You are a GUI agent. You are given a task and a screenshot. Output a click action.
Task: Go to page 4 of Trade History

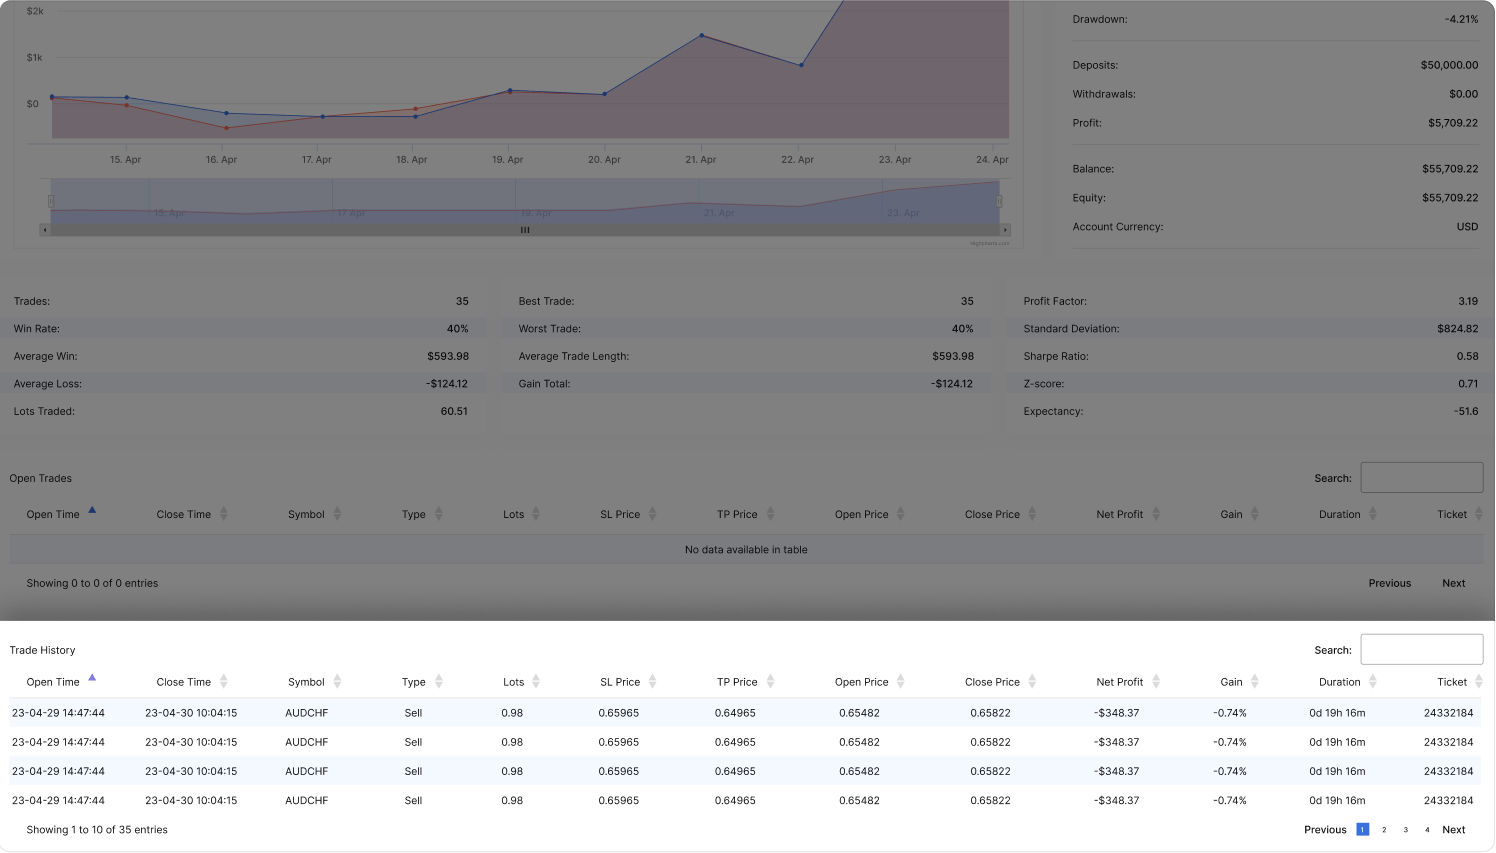coord(1427,830)
